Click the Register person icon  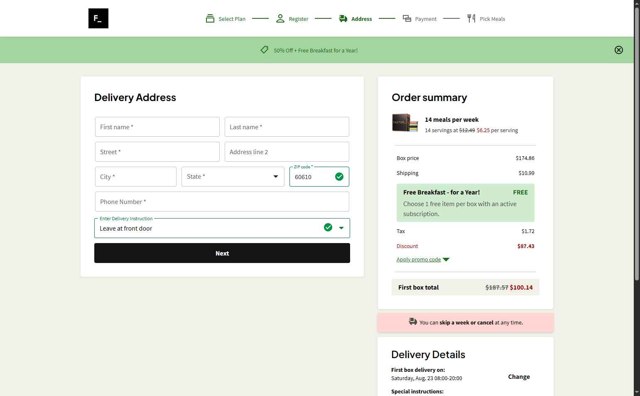280,18
